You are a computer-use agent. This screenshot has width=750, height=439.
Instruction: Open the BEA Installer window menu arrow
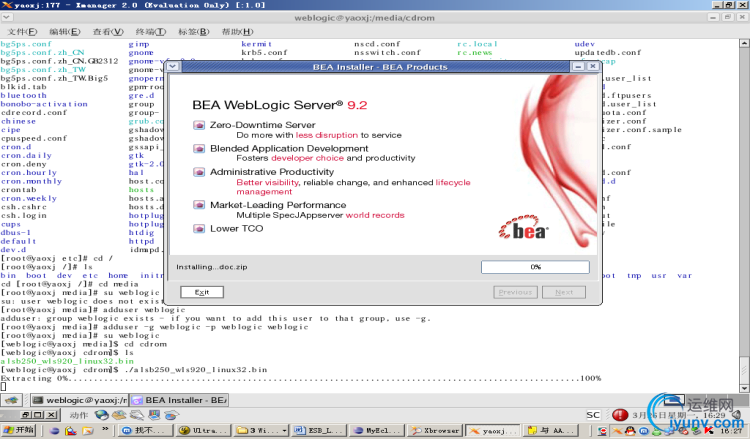173,66
